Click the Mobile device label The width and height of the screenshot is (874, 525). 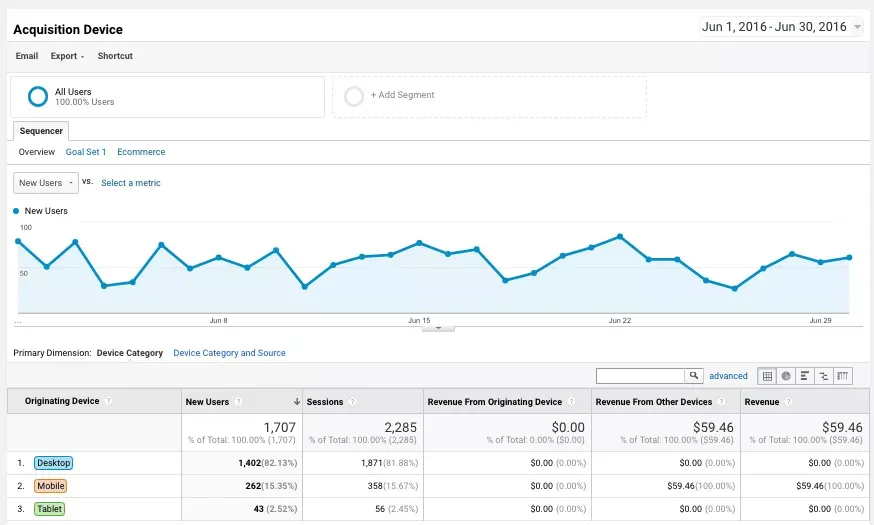tap(51, 485)
